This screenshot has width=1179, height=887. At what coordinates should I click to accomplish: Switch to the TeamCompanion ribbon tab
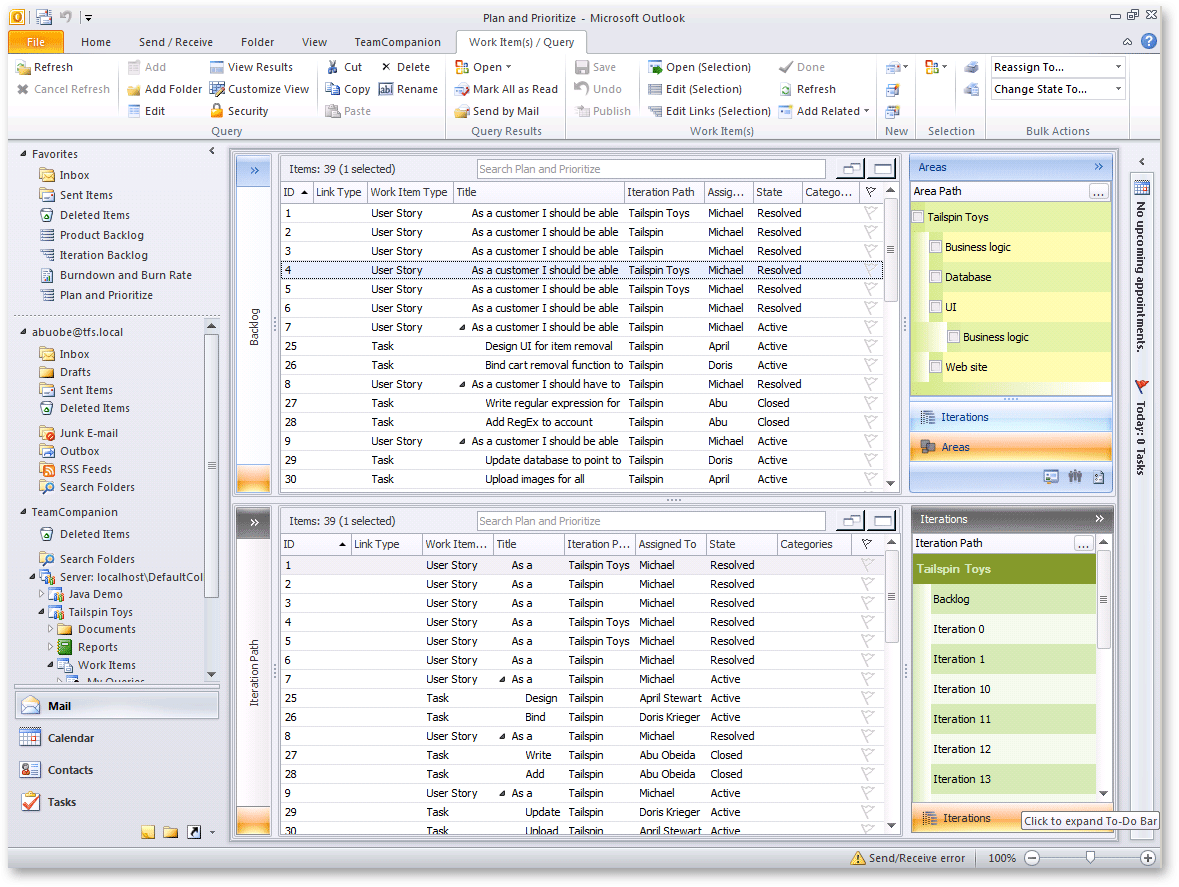point(397,42)
